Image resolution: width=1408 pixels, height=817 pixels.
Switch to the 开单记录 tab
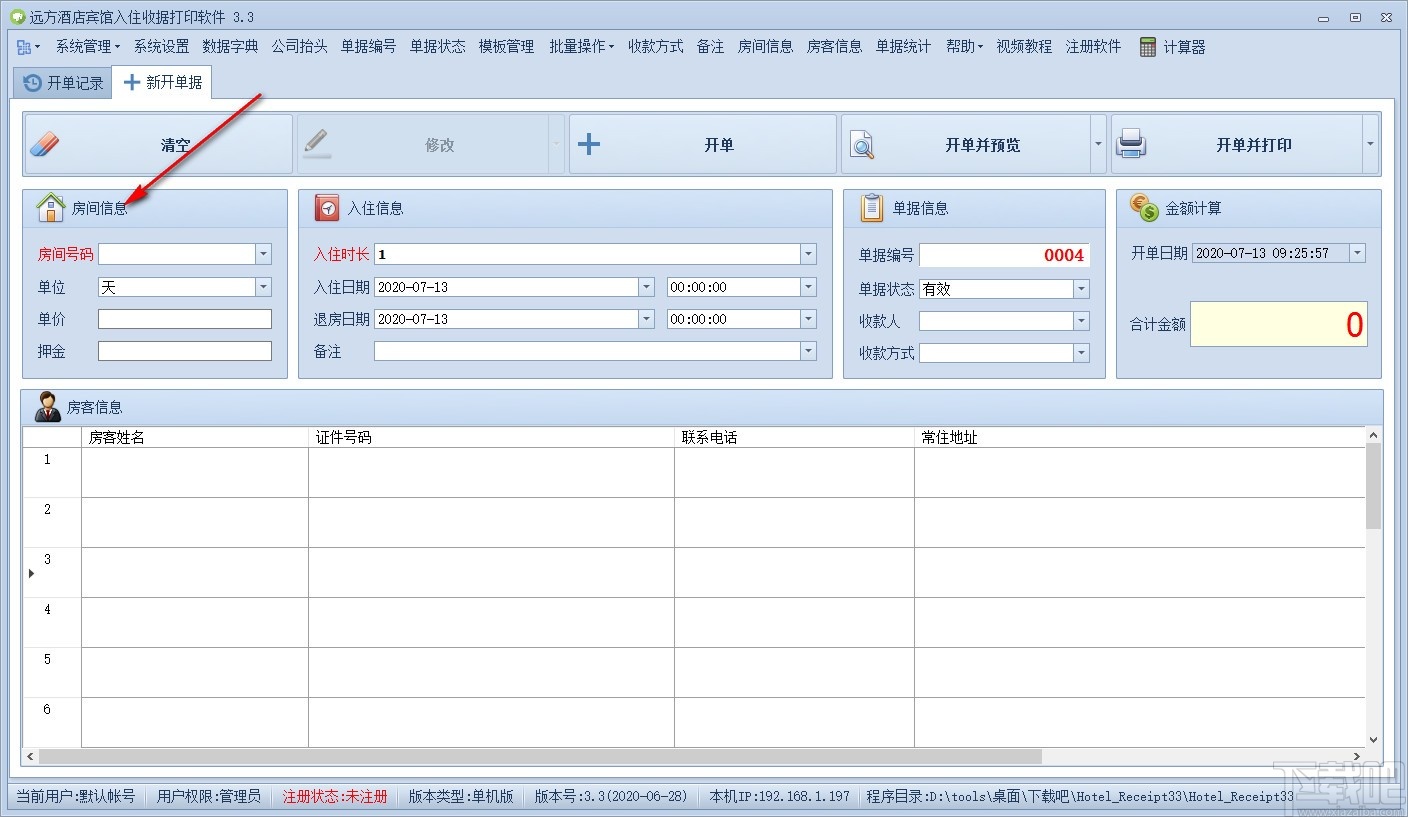[x=63, y=83]
